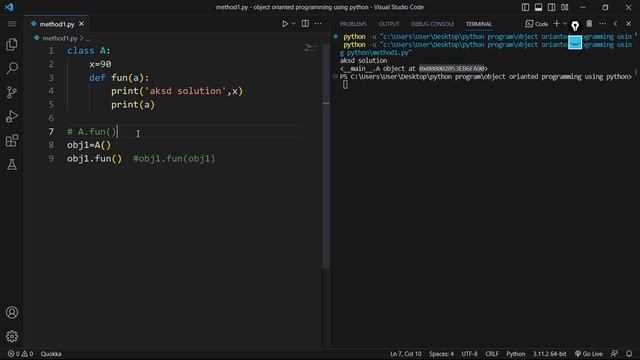Click 'print(a)' on line 5
The width and height of the screenshot is (640, 360).
tap(133, 104)
